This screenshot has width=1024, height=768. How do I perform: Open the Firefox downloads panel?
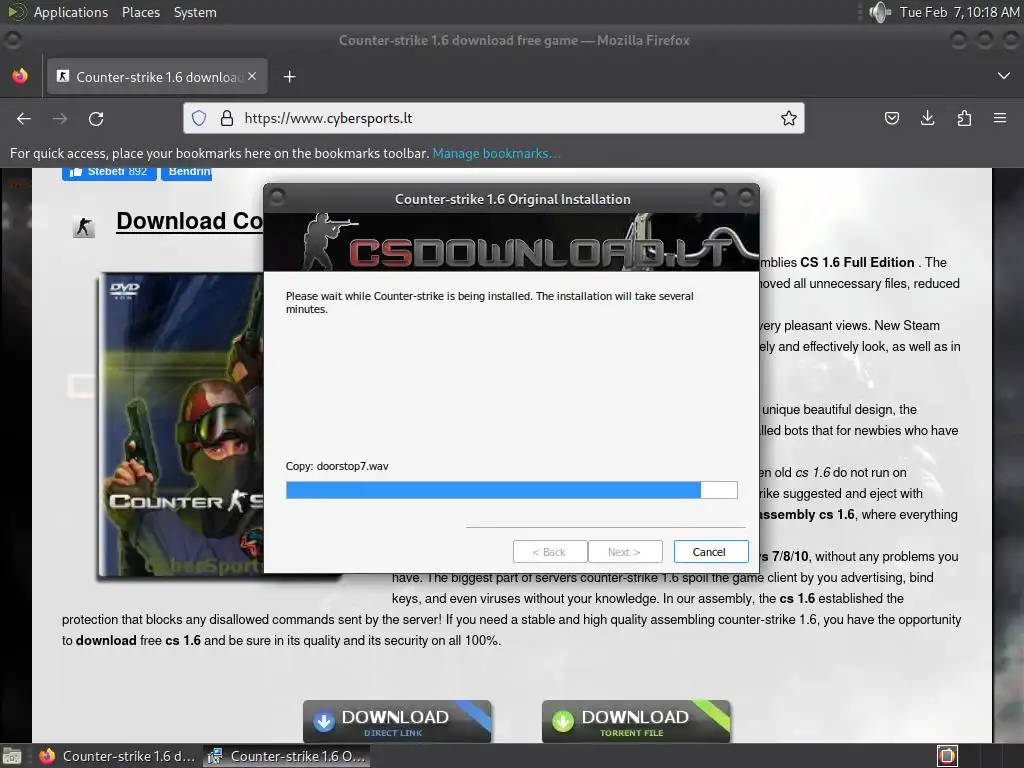pos(927,118)
